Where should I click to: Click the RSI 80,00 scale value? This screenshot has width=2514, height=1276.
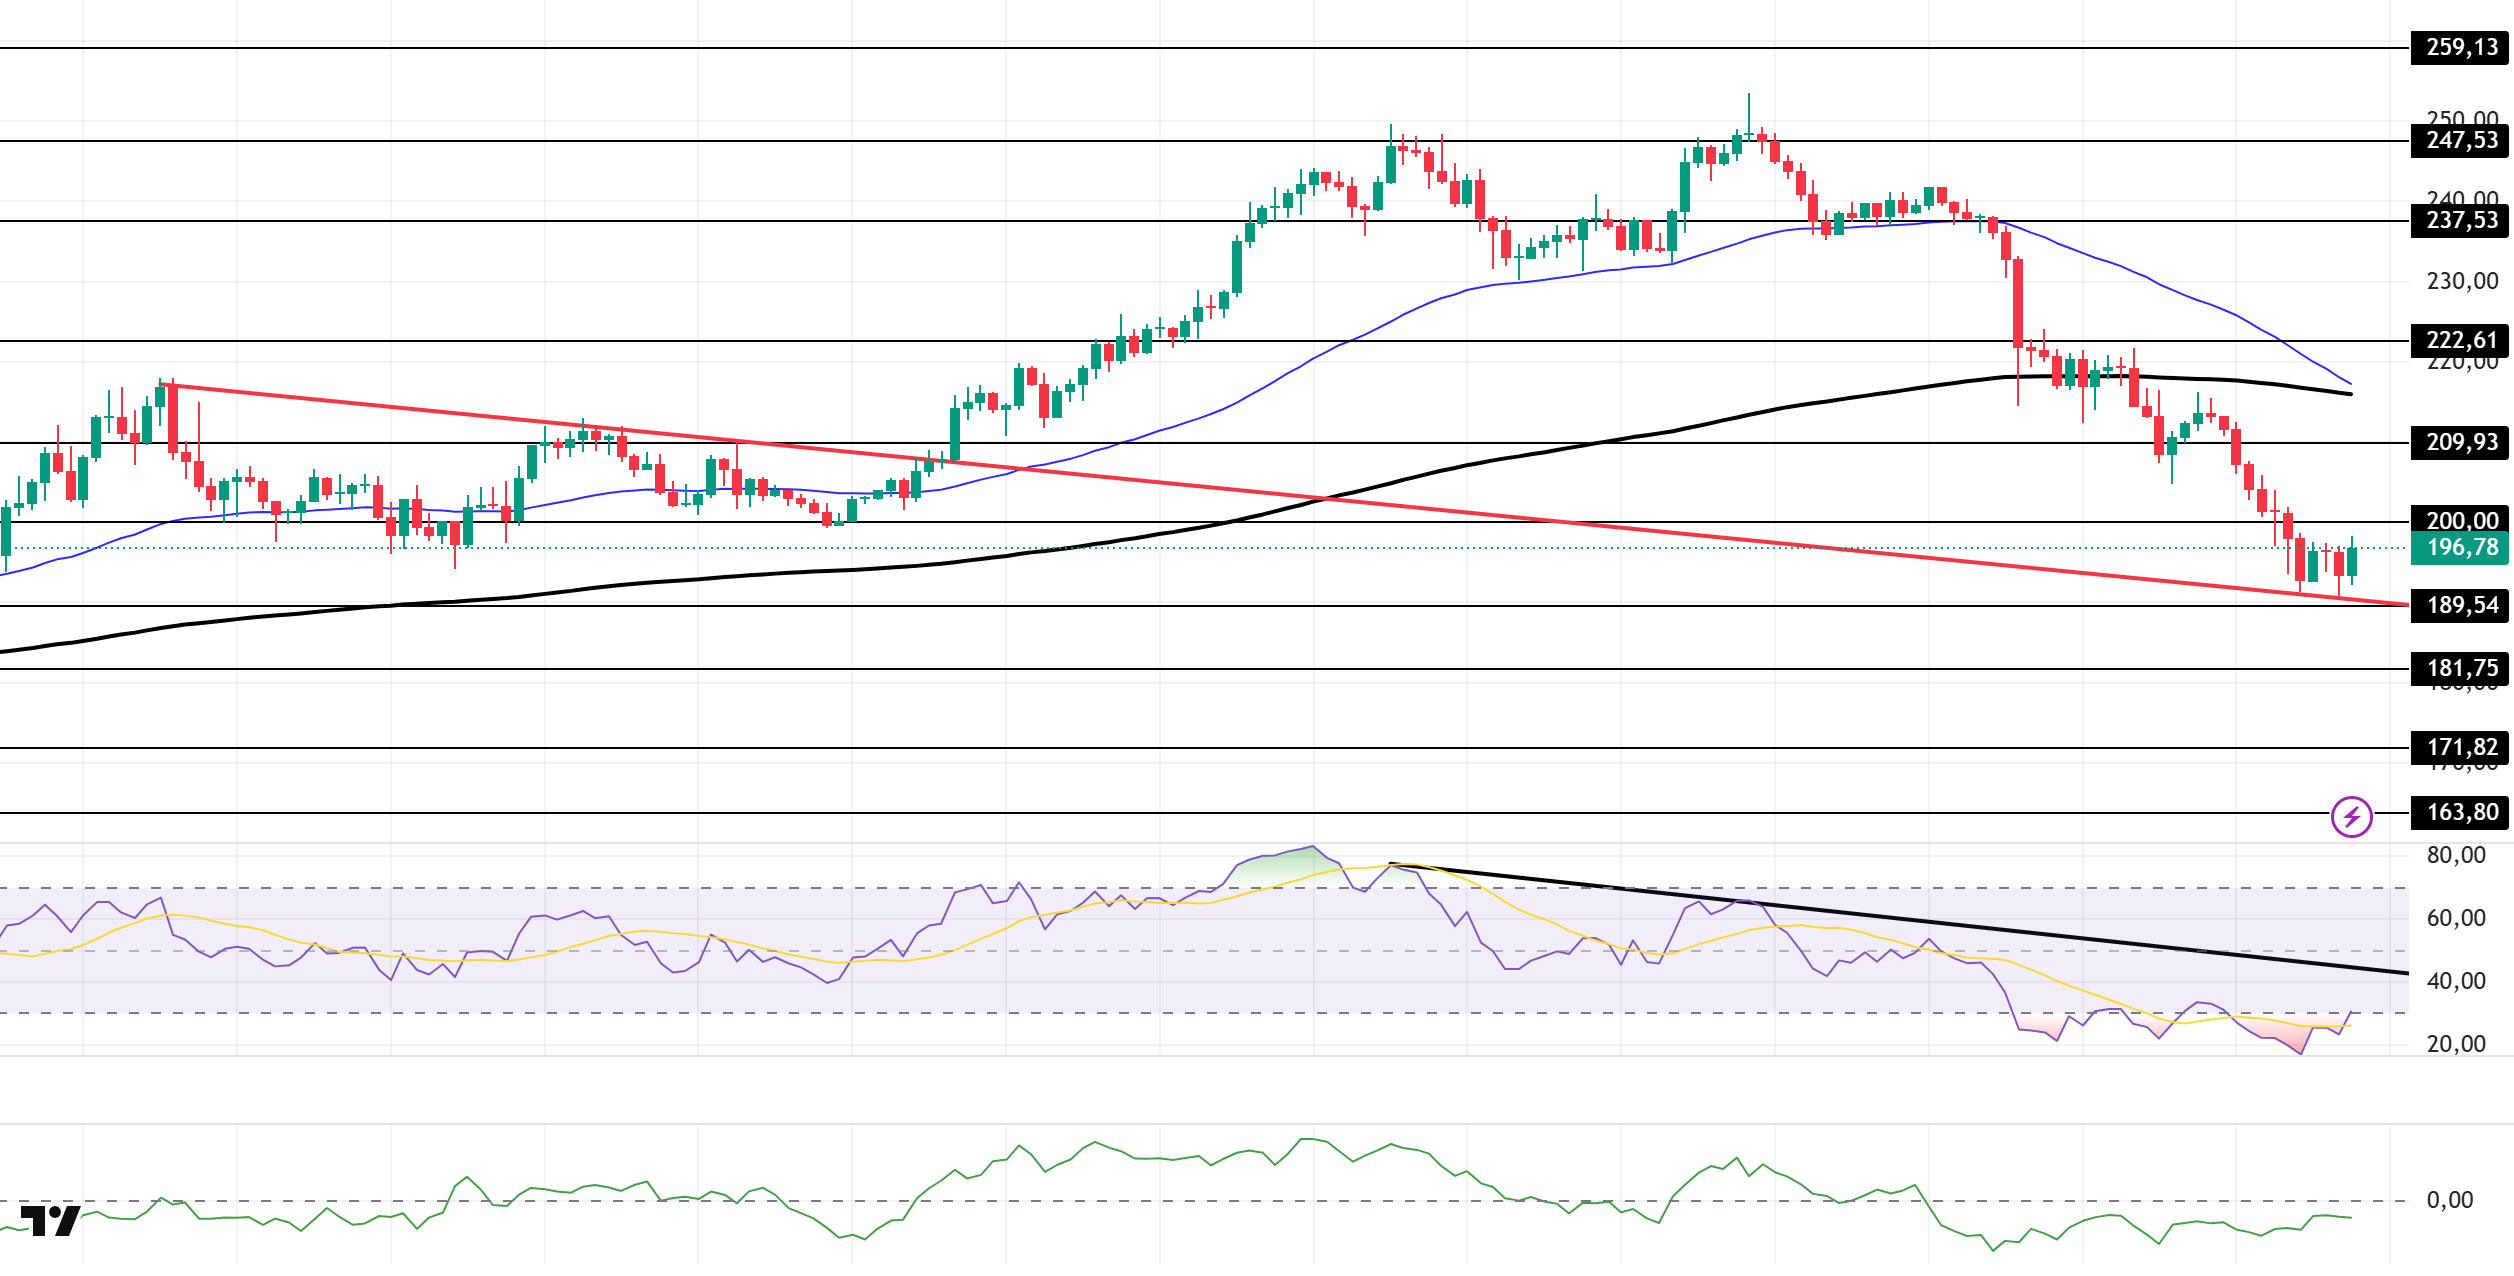click(2456, 856)
